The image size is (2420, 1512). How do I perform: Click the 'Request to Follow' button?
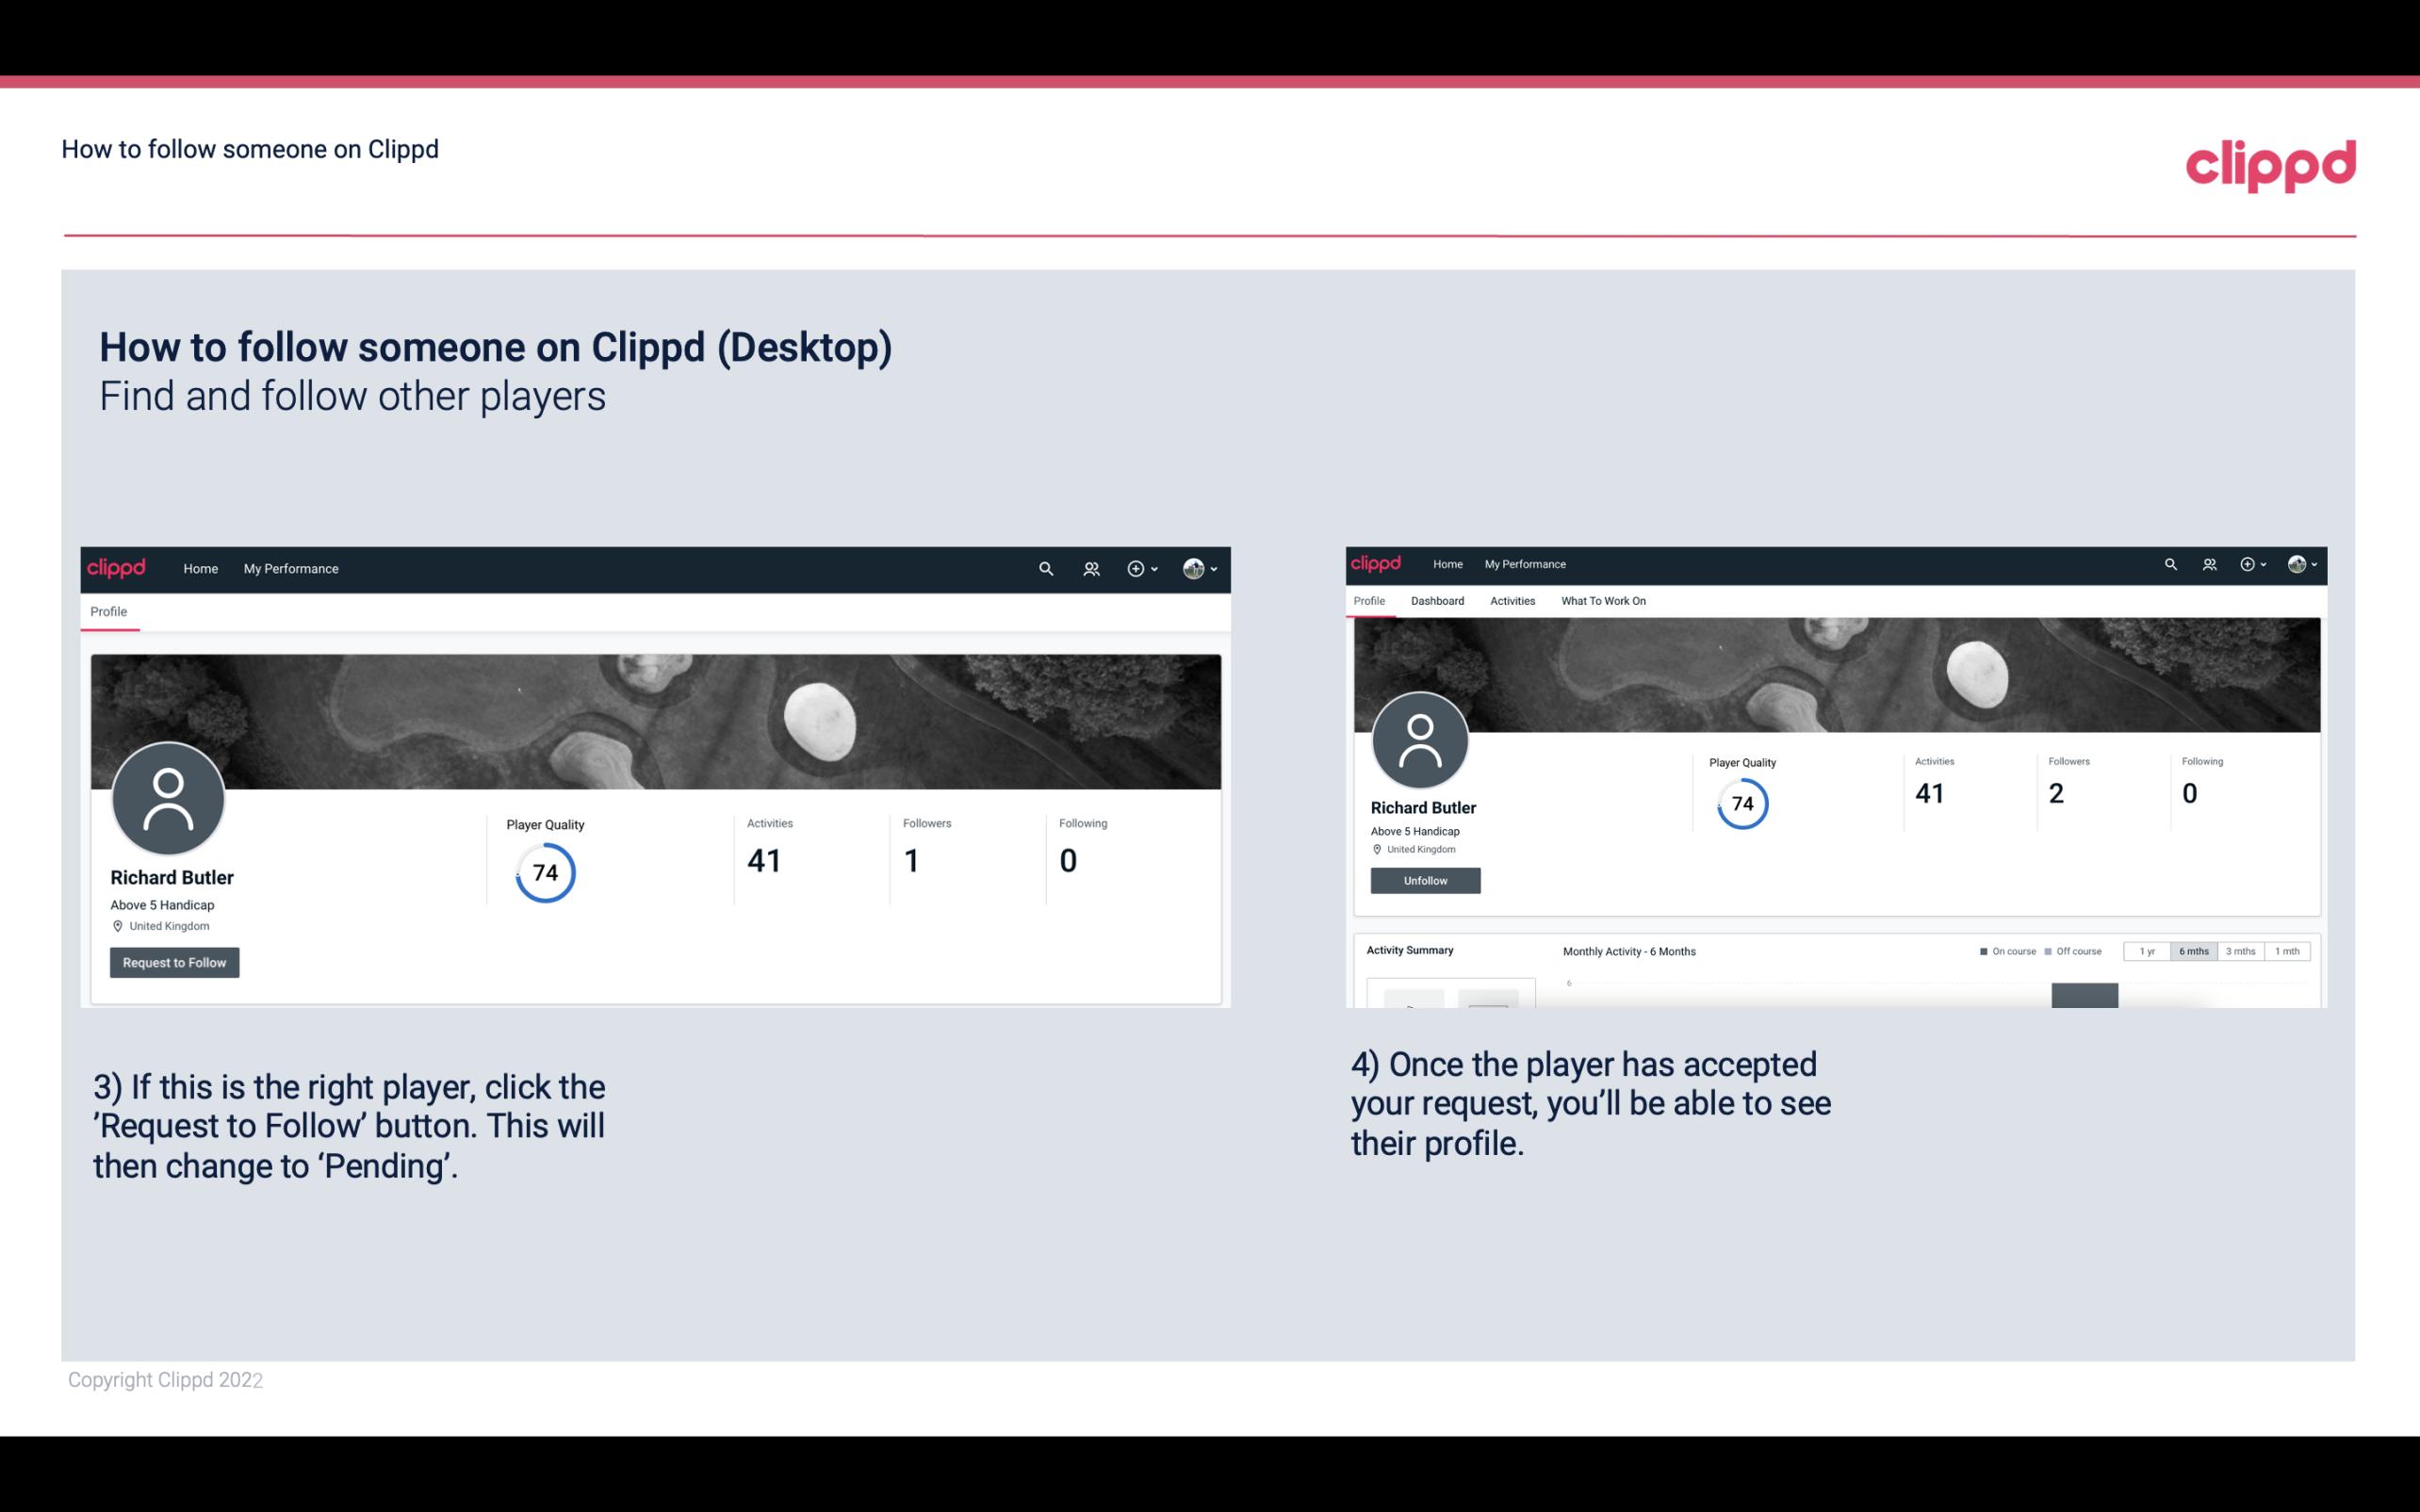coord(174,962)
